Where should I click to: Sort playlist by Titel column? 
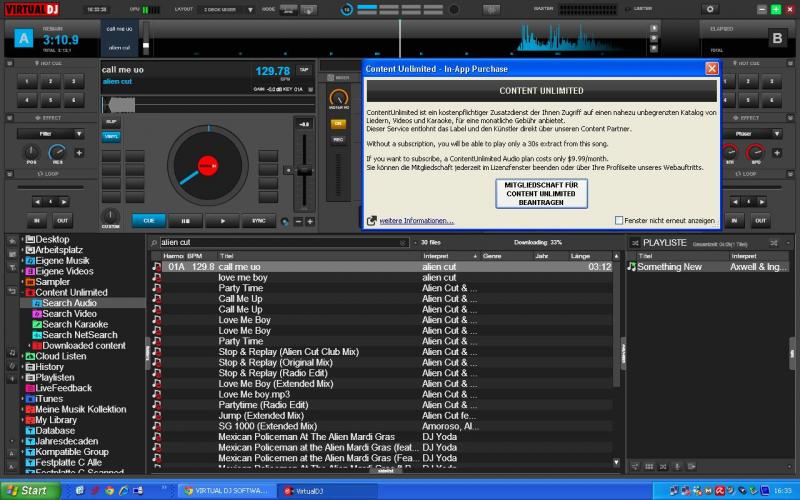tap(683, 256)
